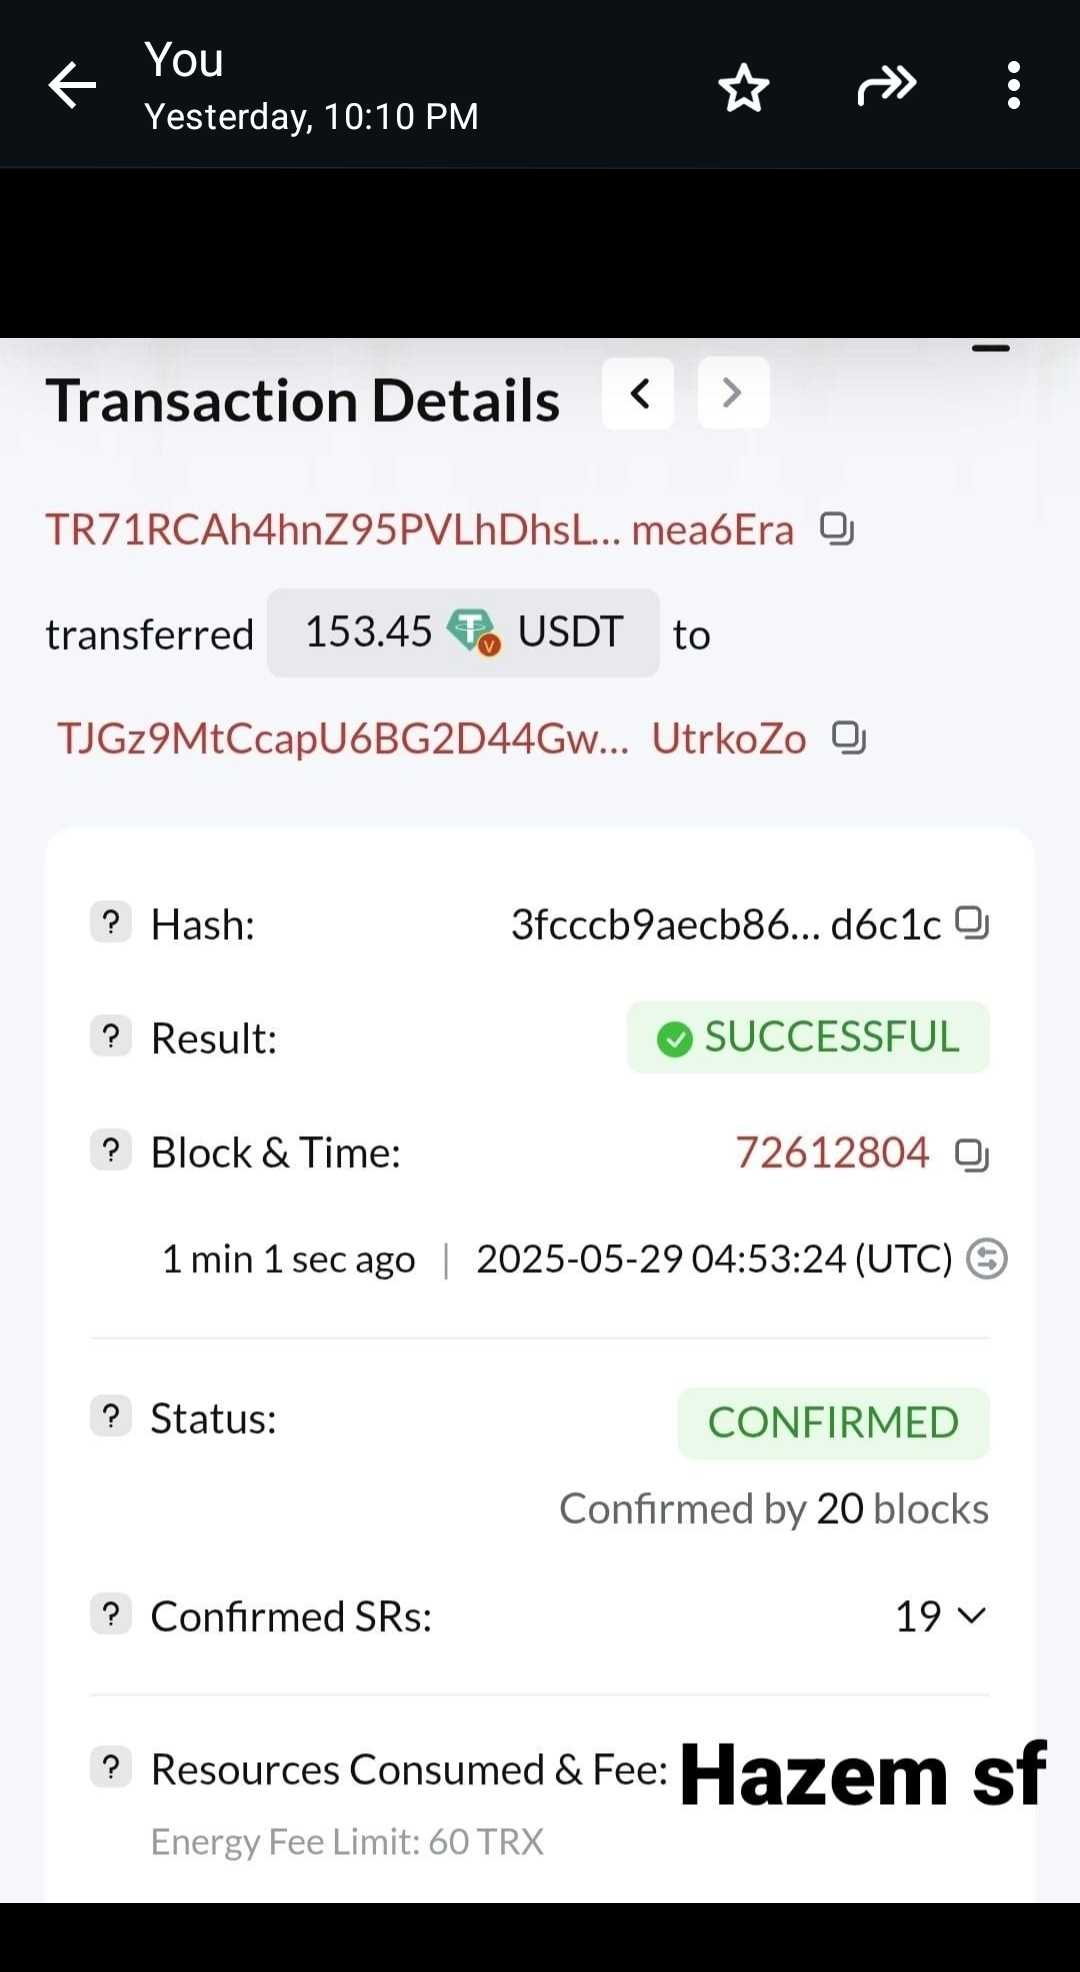Copy sender address ending mea6Era
1080x1972 pixels.
[836, 528]
